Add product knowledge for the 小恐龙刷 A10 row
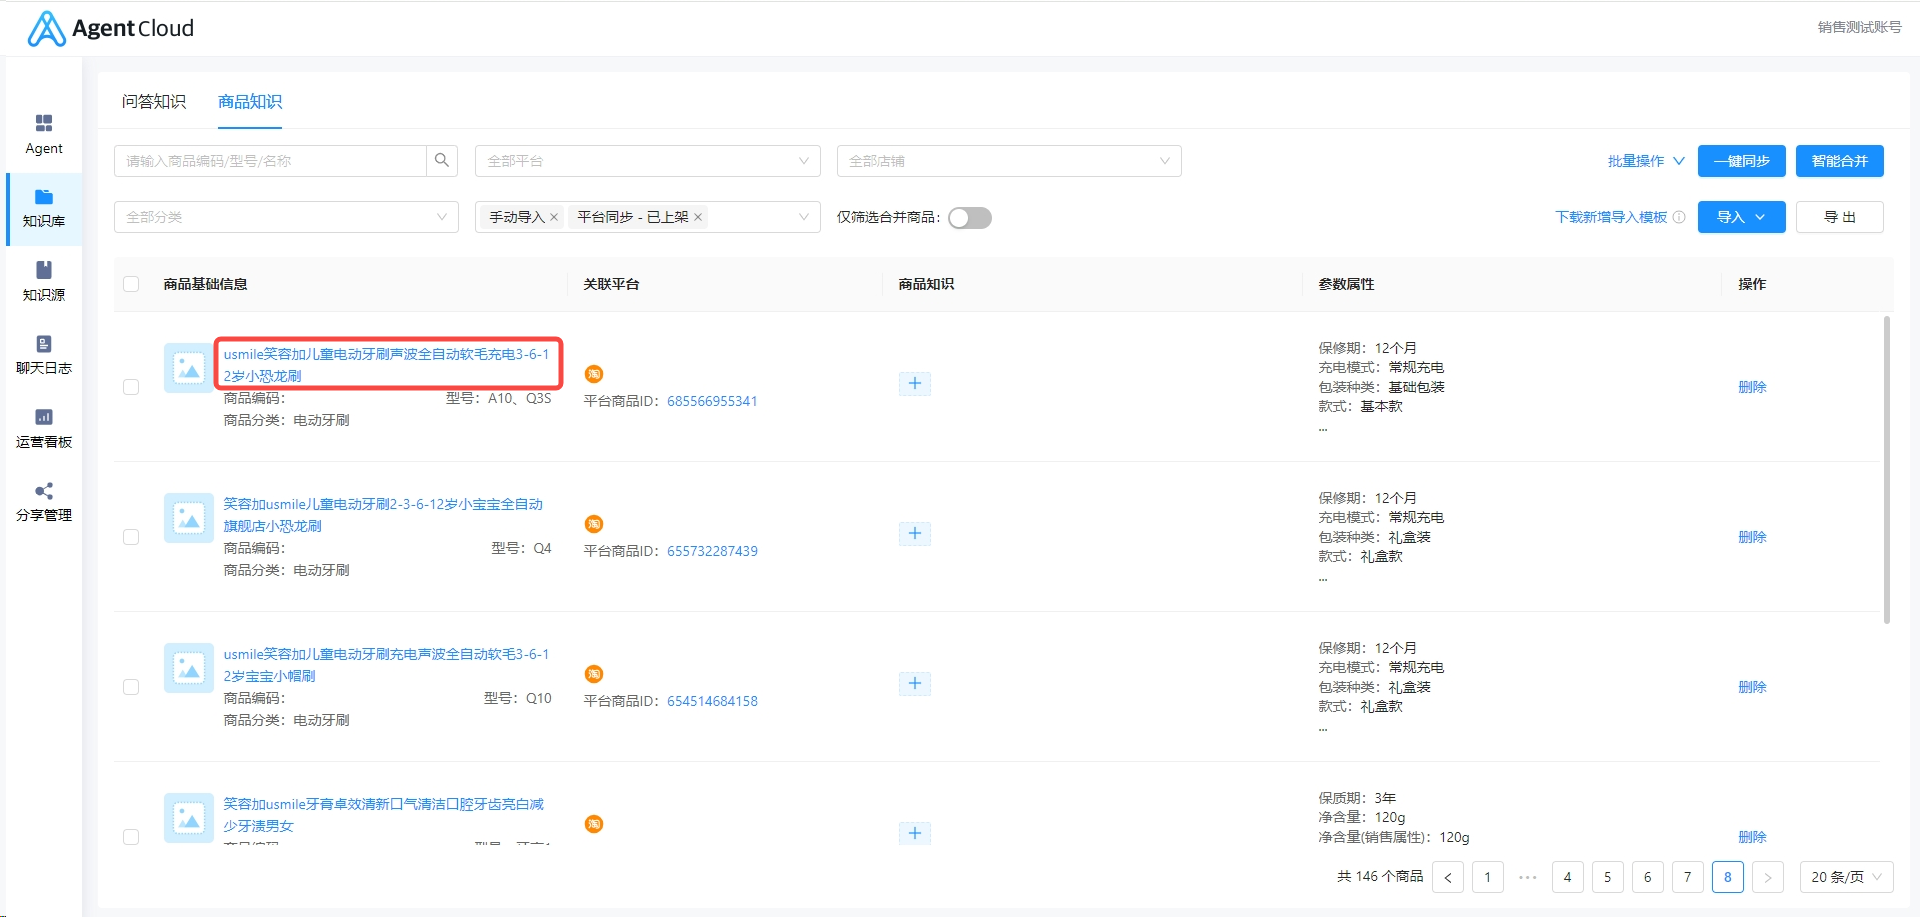The height and width of the screenshot is (917, 1920). click(914, 383)
